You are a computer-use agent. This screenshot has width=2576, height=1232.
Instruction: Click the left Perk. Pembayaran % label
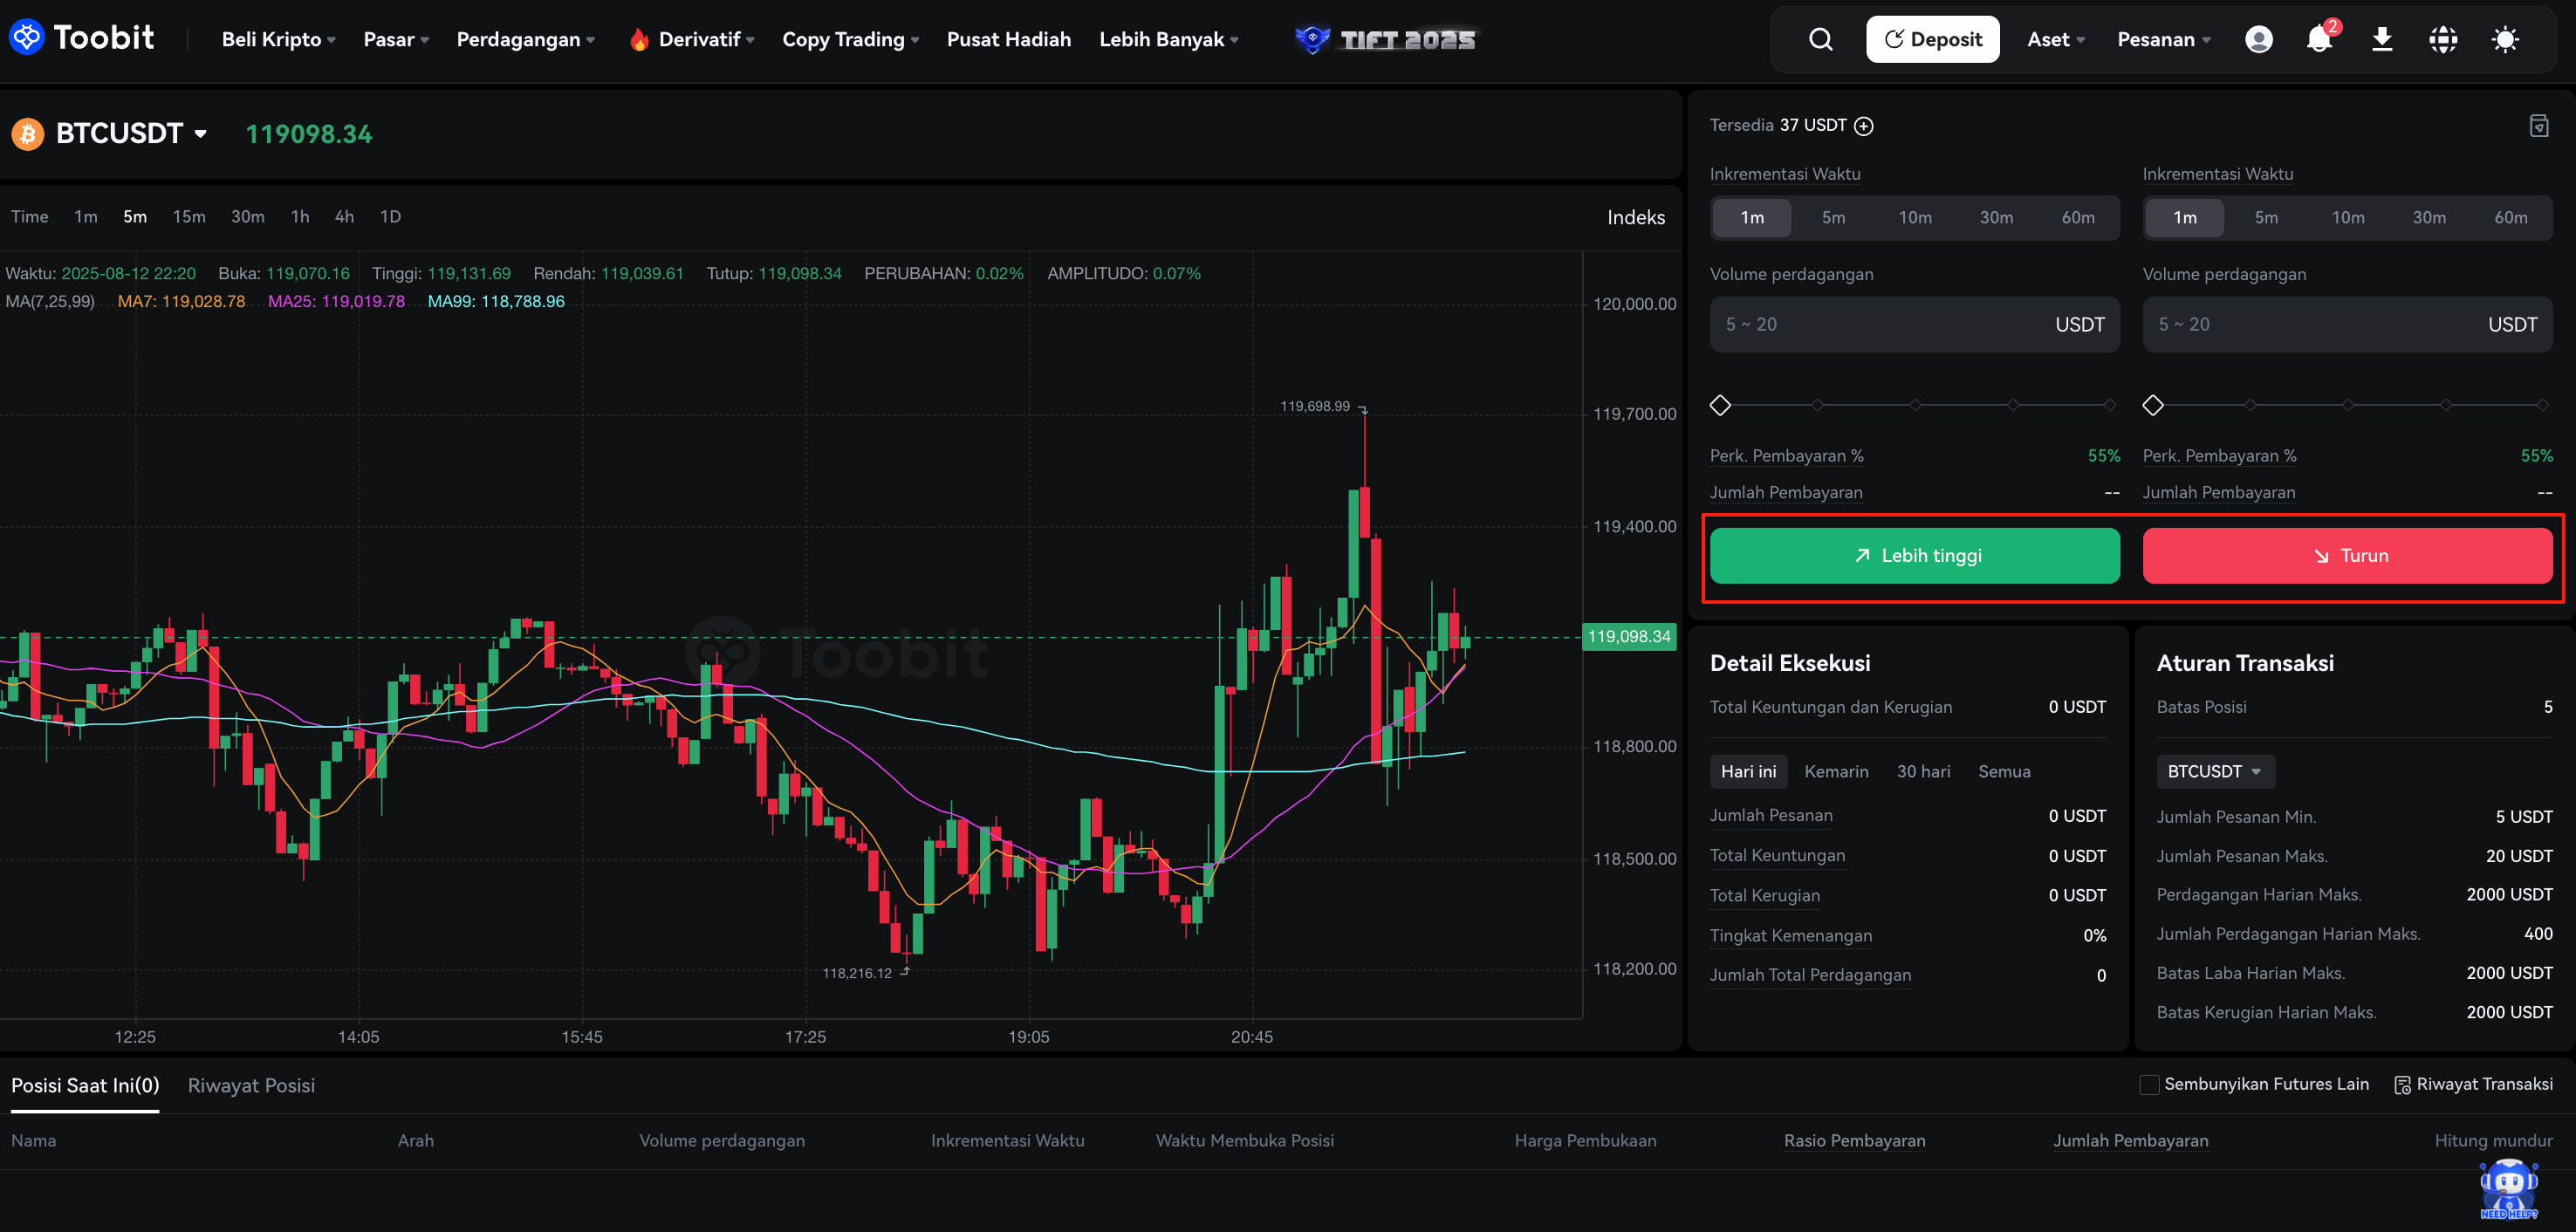(x=1786, y=456)
